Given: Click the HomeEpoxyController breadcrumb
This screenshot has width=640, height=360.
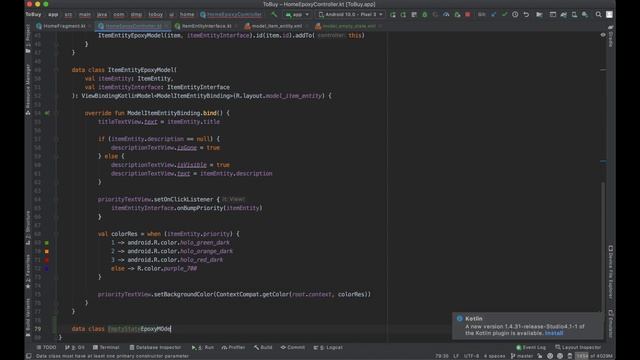Looking at the screenshot, I should [231, 14].
